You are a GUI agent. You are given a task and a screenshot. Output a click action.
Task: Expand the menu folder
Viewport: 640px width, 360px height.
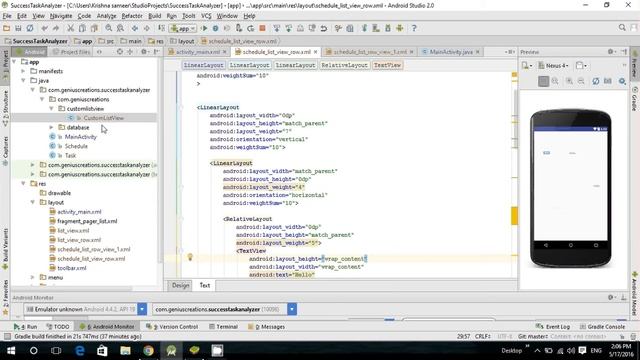pyautogui.click(x=33, y=278)
